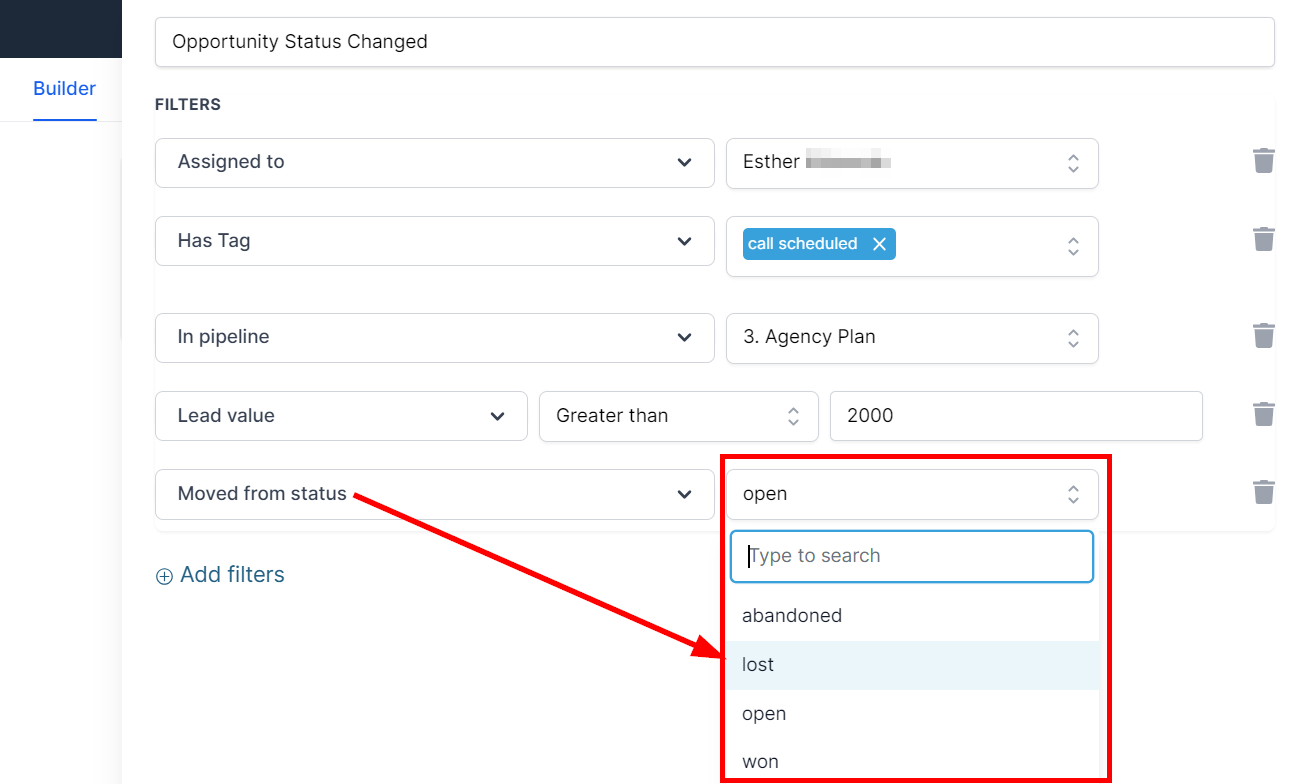Open the Greater than operator selector

tap(678, 416)
